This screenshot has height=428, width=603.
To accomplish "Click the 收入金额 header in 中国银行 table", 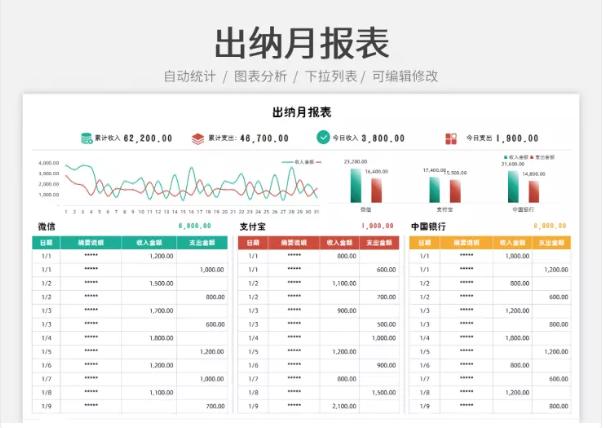I will tap(512, 243).
